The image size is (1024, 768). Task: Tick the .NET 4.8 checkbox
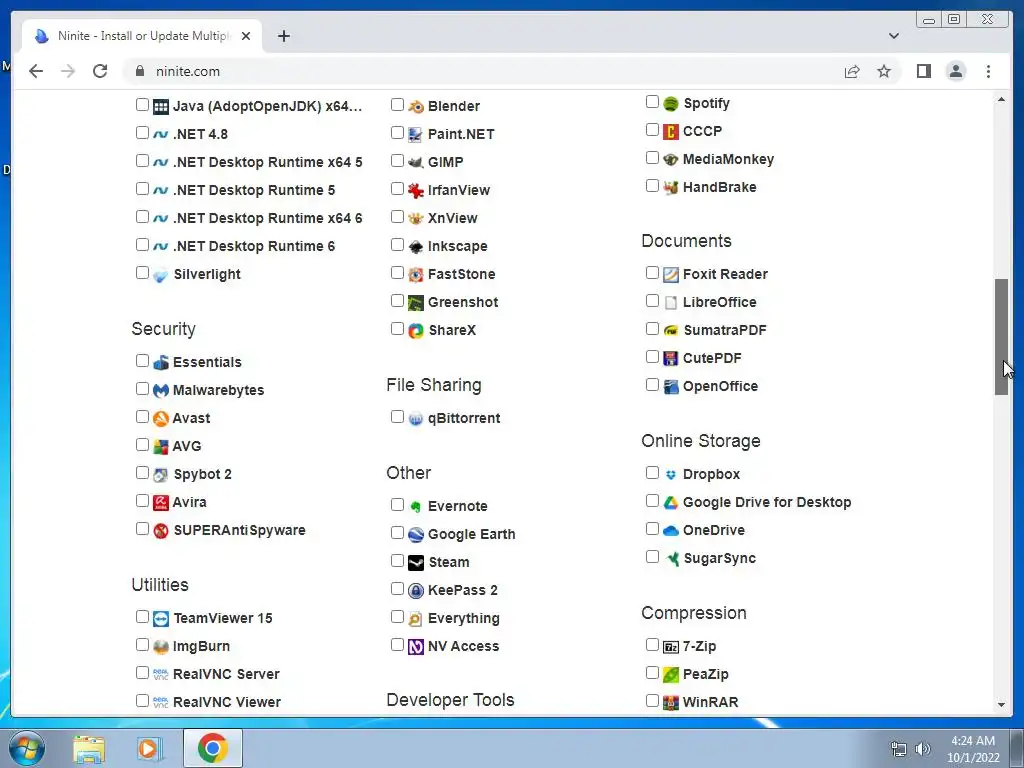pyautogui.click(x=142, y=133)
